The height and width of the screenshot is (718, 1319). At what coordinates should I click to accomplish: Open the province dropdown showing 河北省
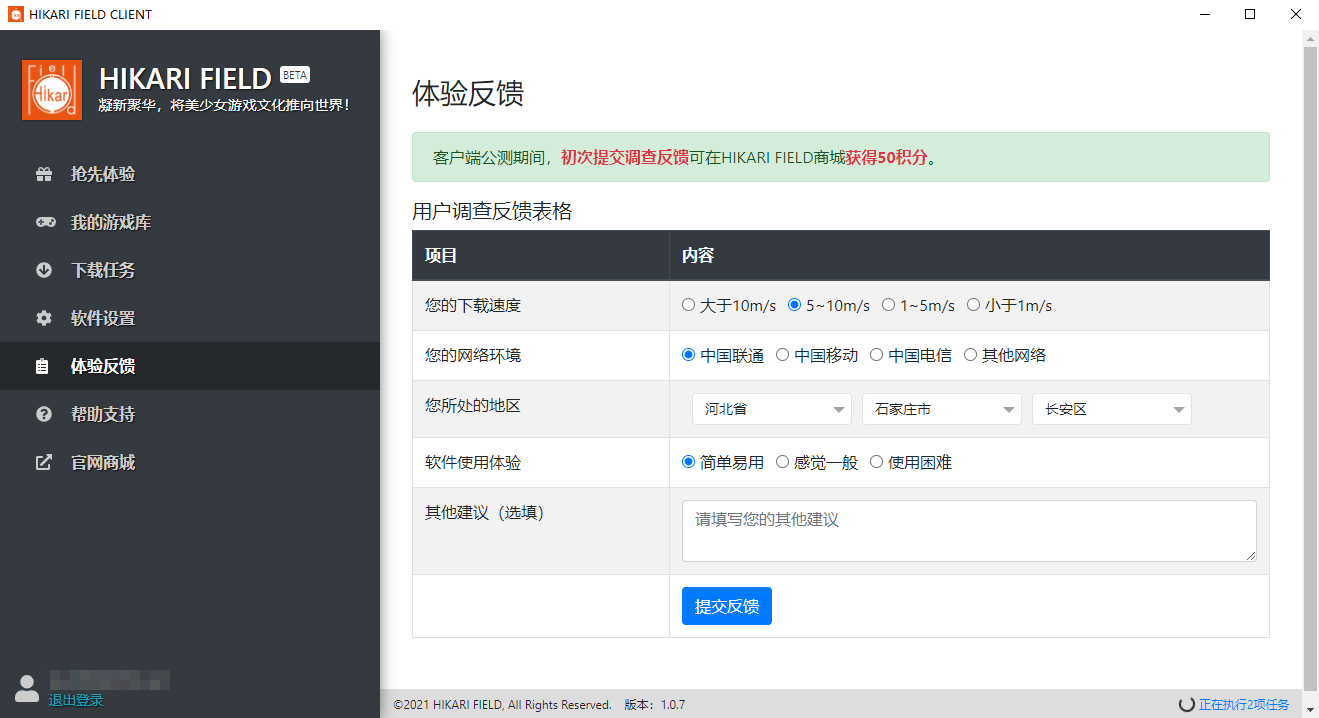[x=772, y=409]
